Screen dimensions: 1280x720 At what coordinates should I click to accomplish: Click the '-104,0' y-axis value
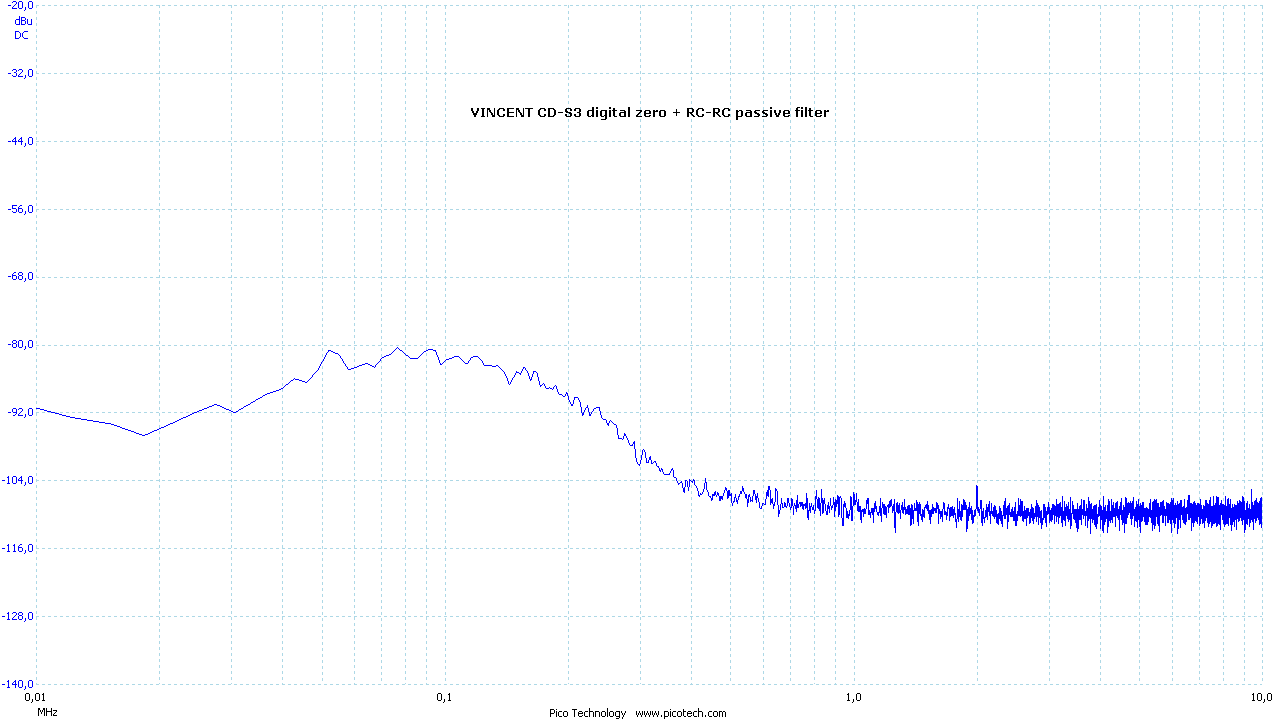tap(18, 480)
